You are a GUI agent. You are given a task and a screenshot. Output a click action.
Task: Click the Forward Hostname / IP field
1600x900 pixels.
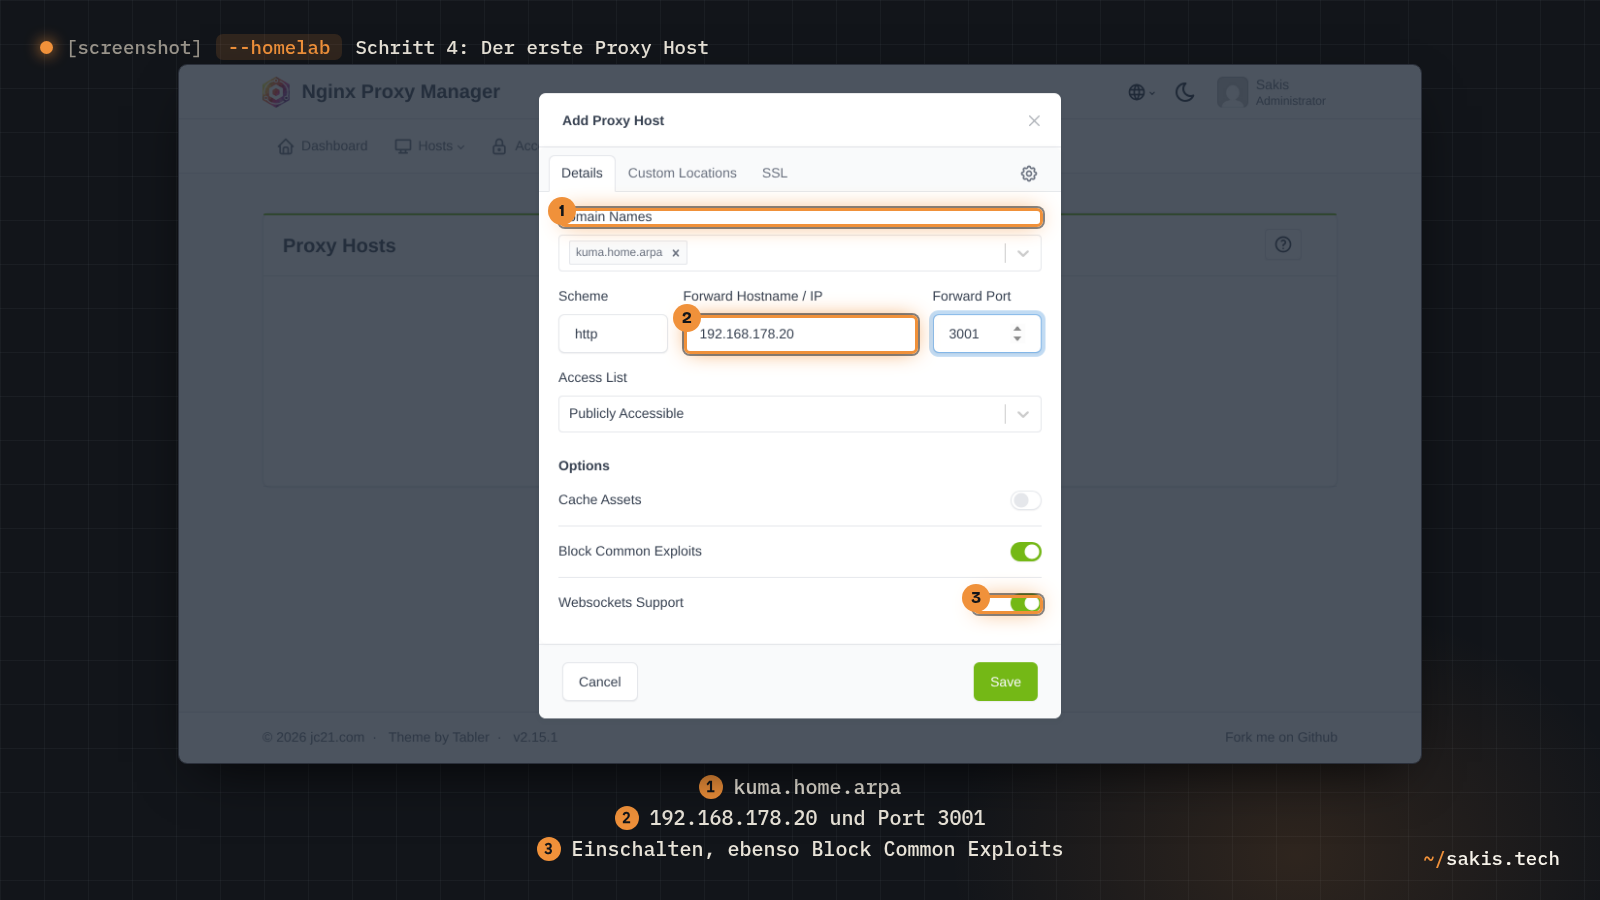point(800,334)
